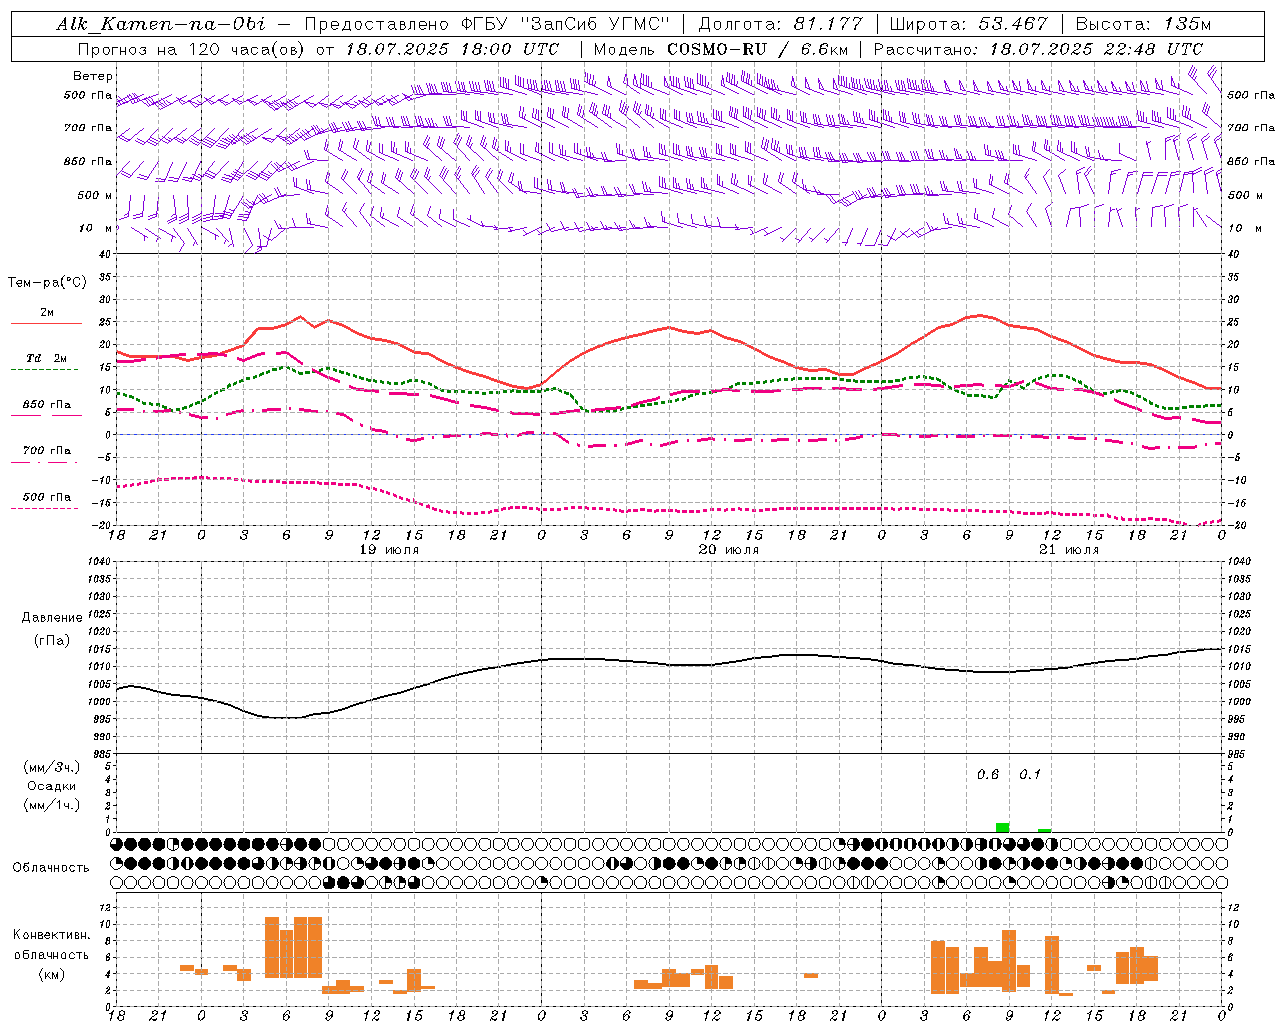The image size is (1280, 1024).
Task: Click the dotted pink line sample under the 500 гПа legend
Action: [x=44, y=509]
